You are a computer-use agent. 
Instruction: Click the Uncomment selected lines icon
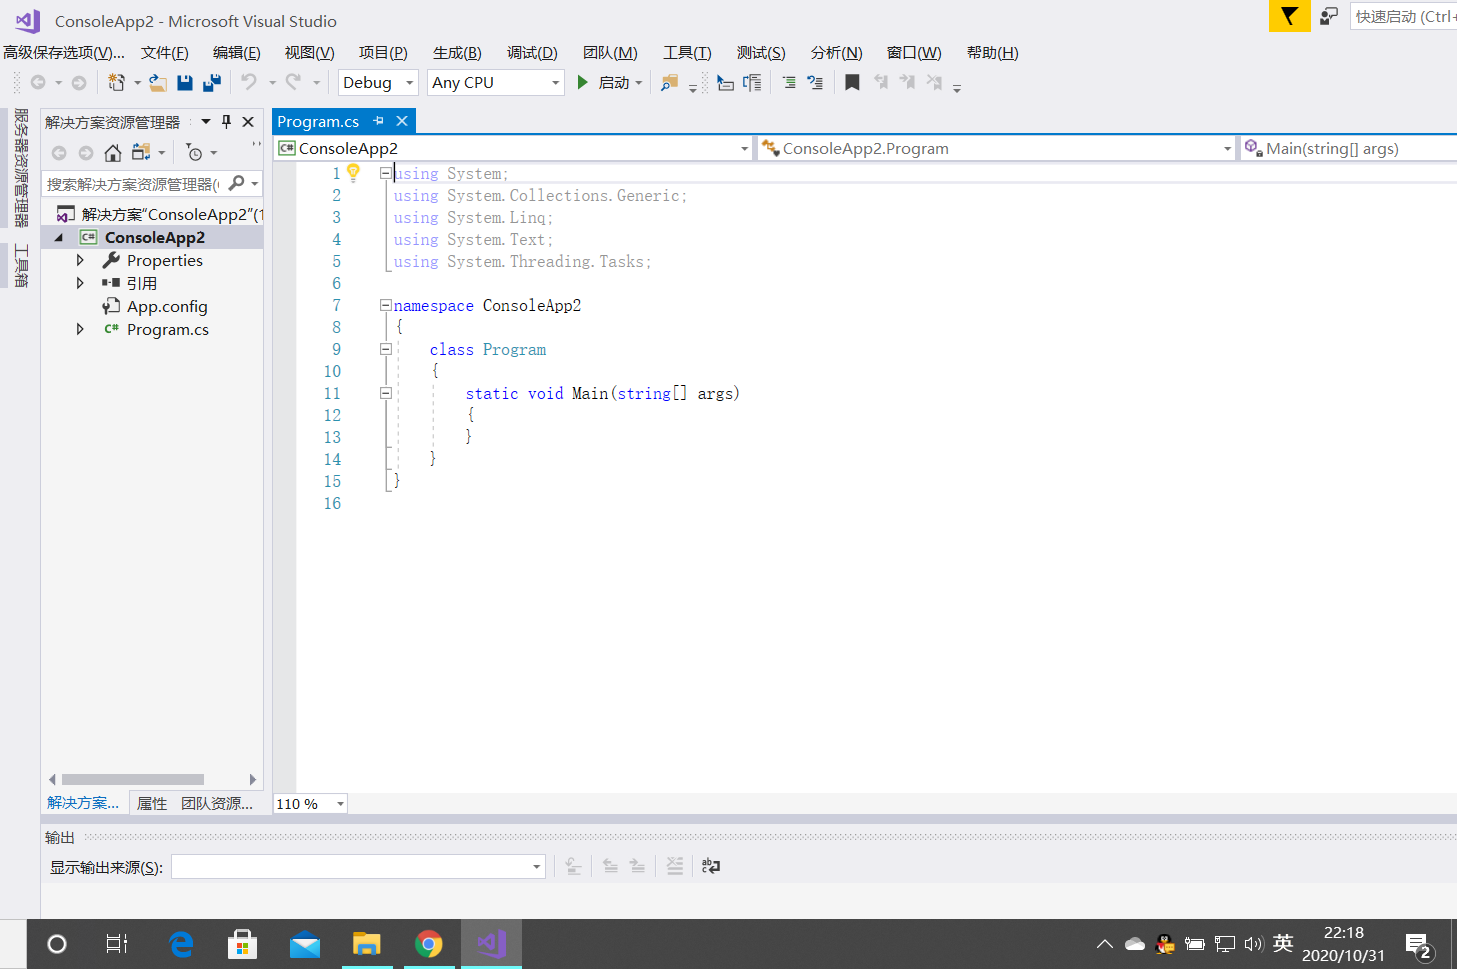815,83
